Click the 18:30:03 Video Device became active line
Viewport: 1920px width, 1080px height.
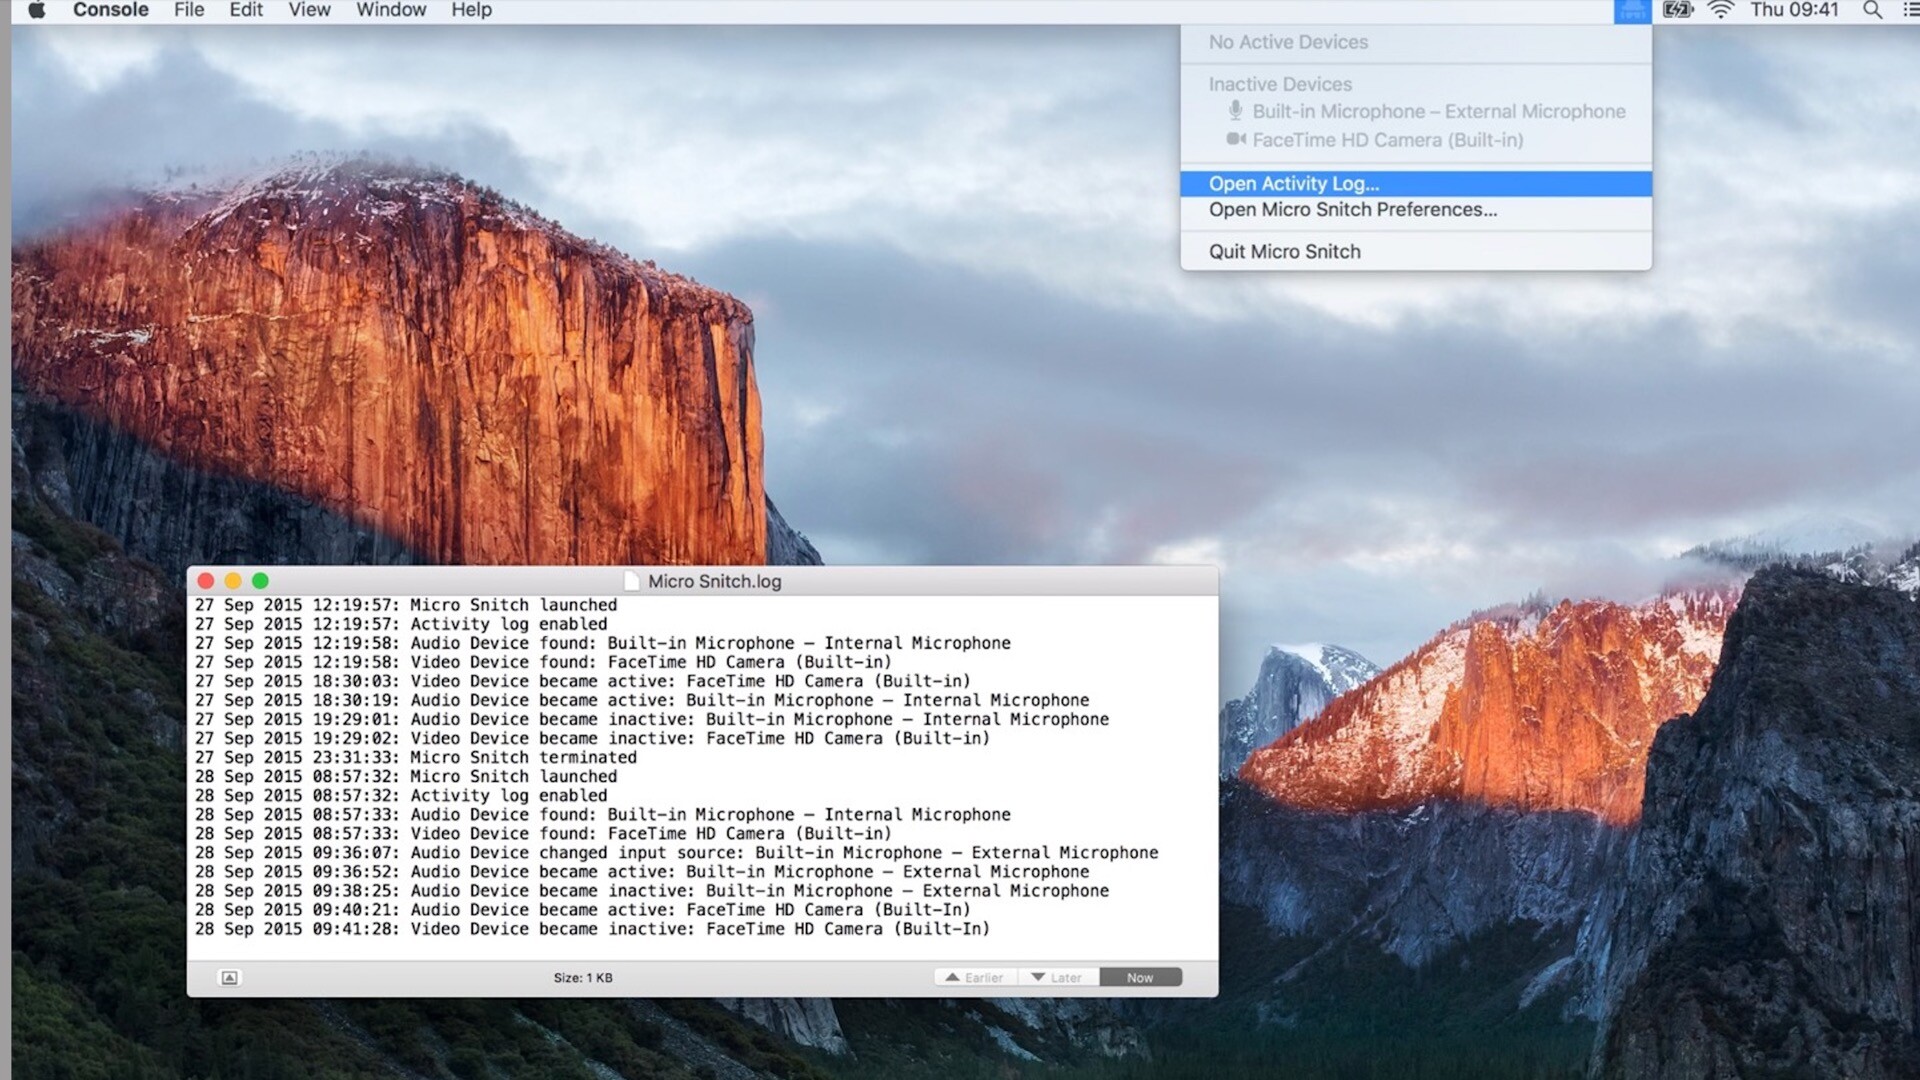[583, 681]
